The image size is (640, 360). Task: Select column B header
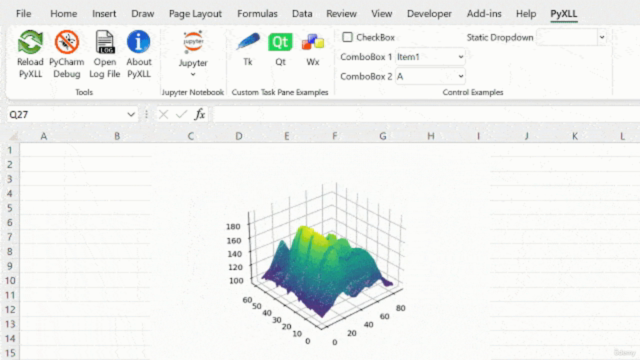pyautogui.click(x=117, y=136)
